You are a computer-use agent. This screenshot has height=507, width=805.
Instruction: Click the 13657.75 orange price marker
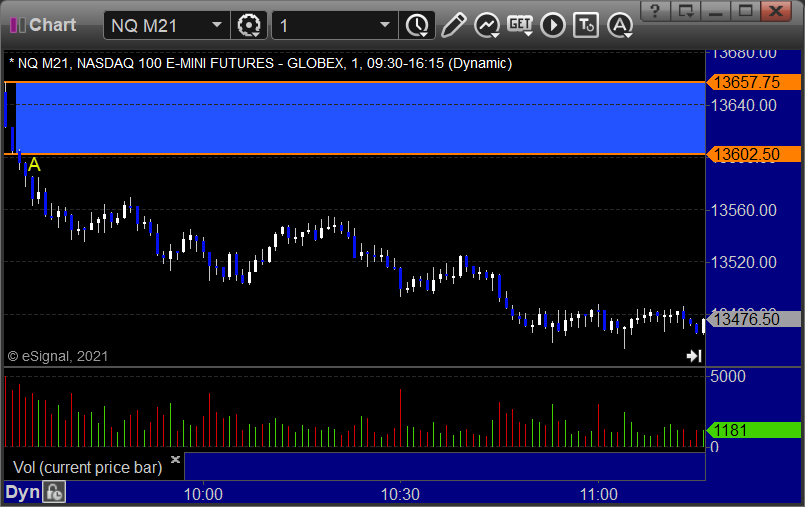[753, 82]
